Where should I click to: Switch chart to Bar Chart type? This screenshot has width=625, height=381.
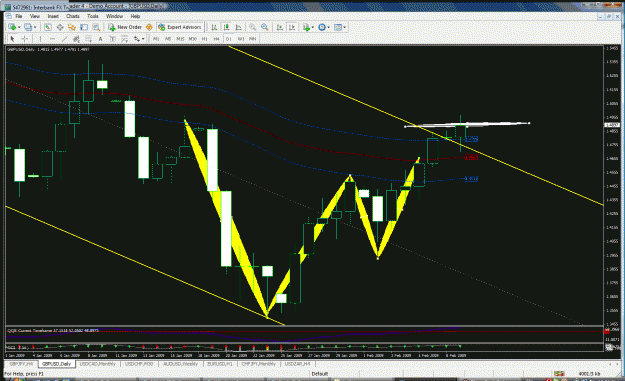(x=214, y=27)
